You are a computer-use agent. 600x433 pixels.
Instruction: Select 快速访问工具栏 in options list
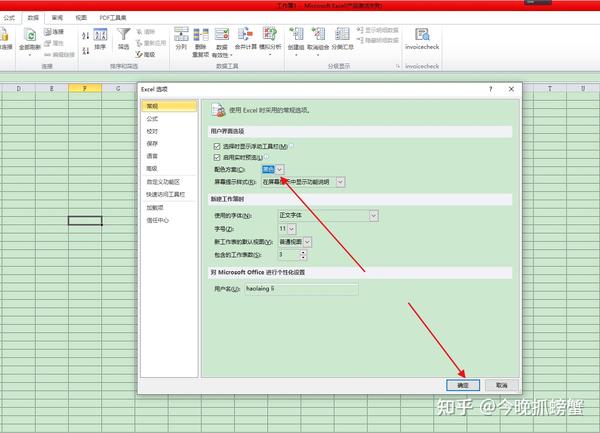click(170, 194)
